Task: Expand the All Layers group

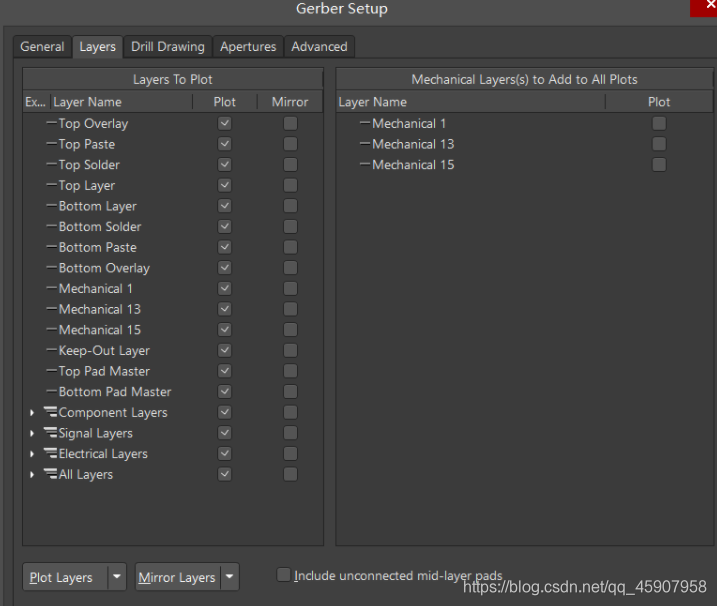Action: (x=32, y=474)
